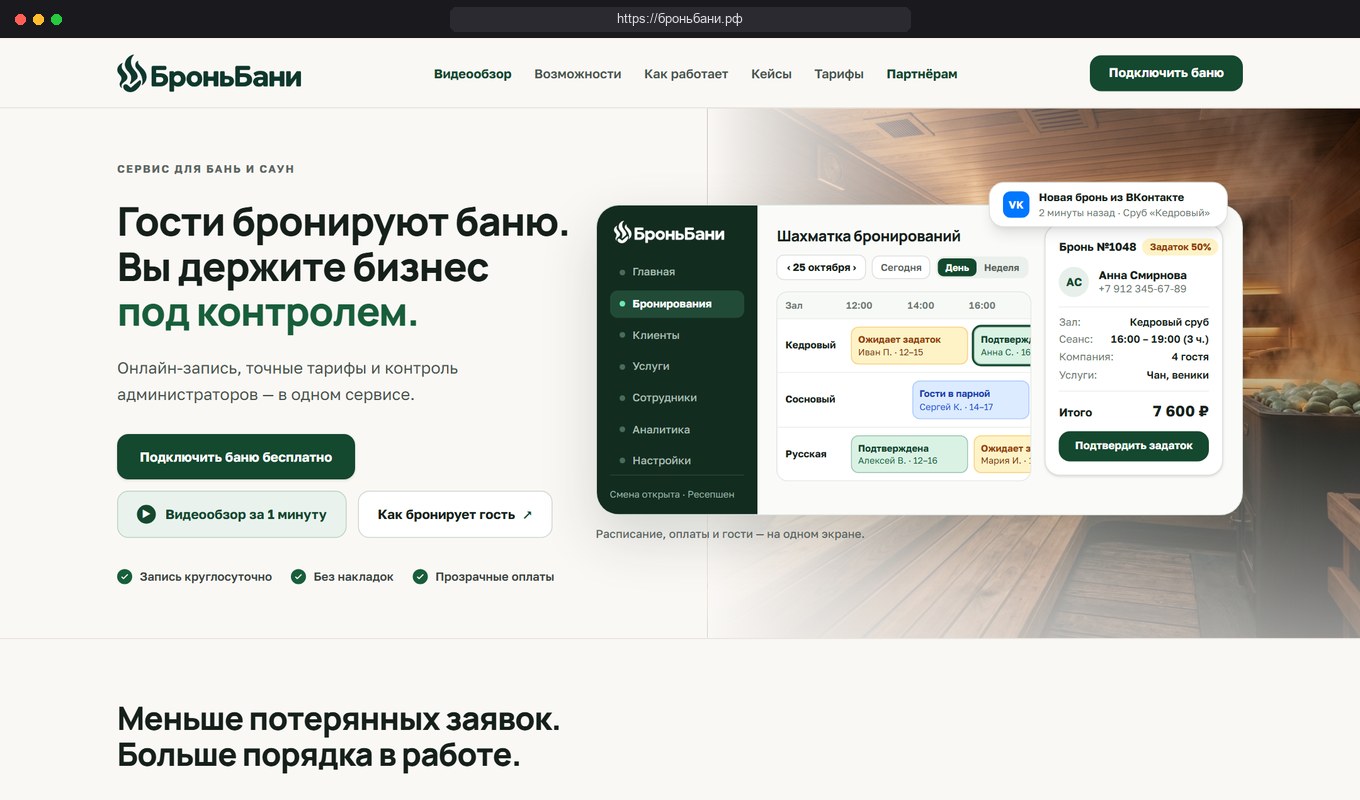Click the Задаток 50% badge
1360x800 pixels.
[x=1180, y=247]
